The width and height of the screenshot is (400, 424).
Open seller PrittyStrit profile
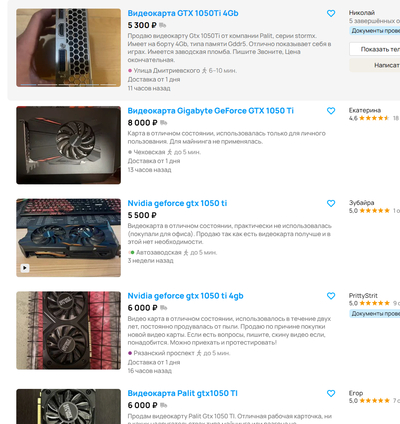point(363,296)
